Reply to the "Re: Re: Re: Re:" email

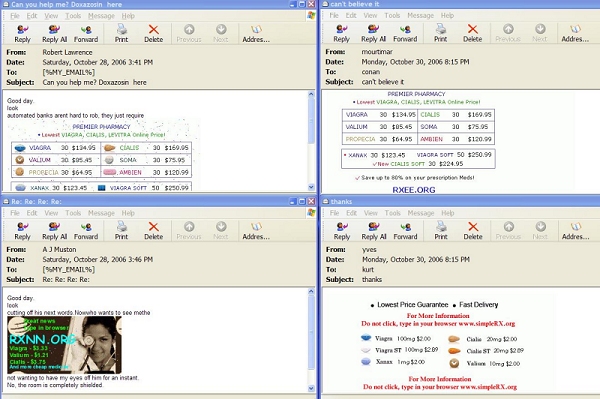coord(22,231)
